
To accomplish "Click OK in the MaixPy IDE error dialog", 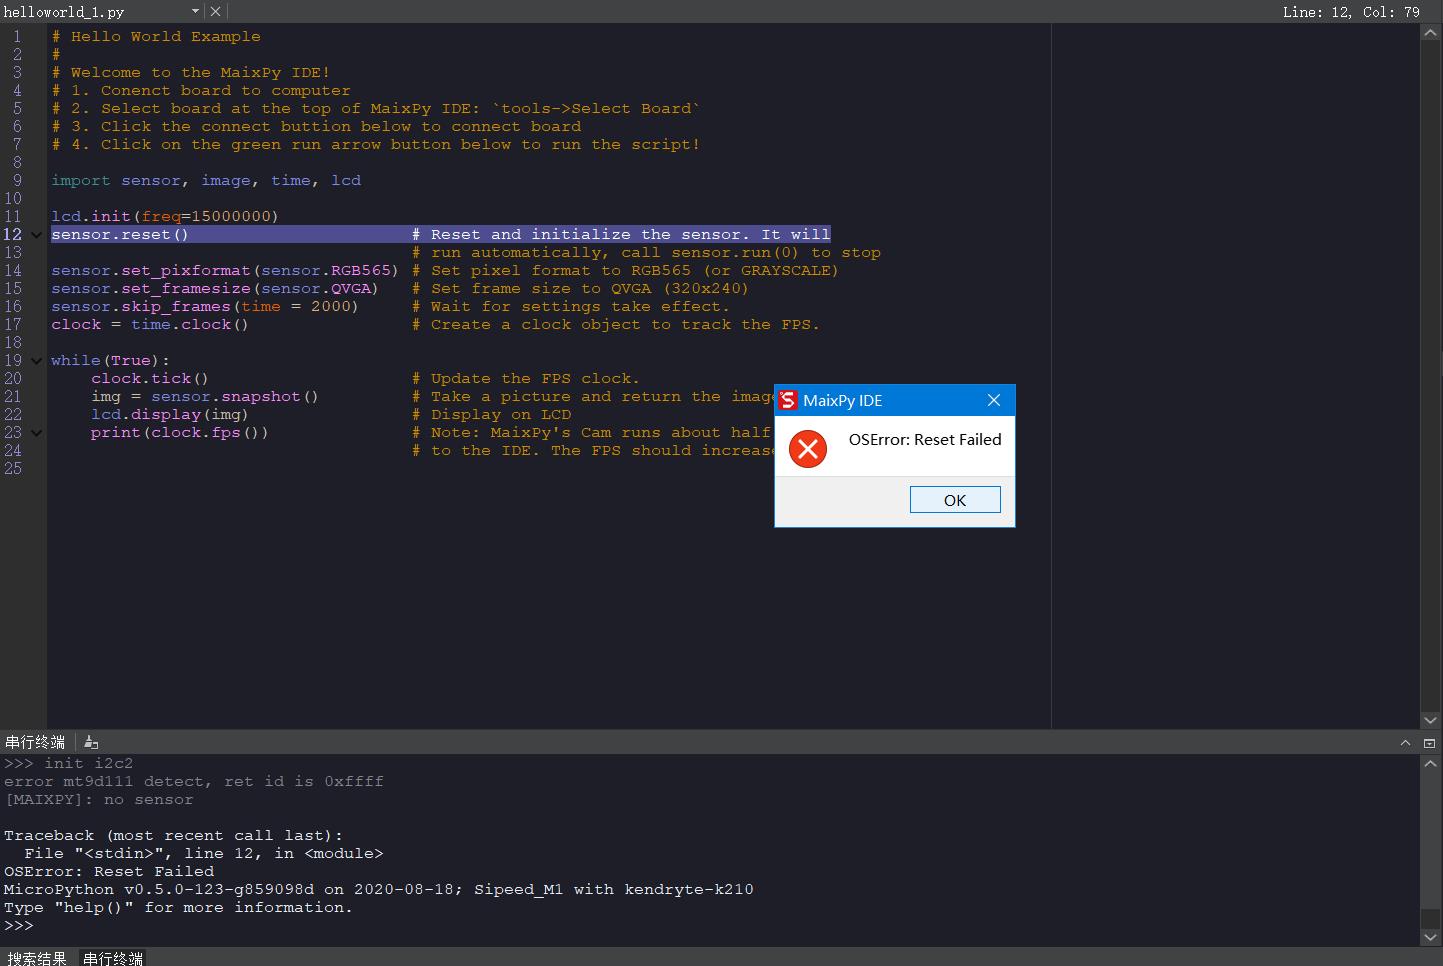I will (955, 500).
